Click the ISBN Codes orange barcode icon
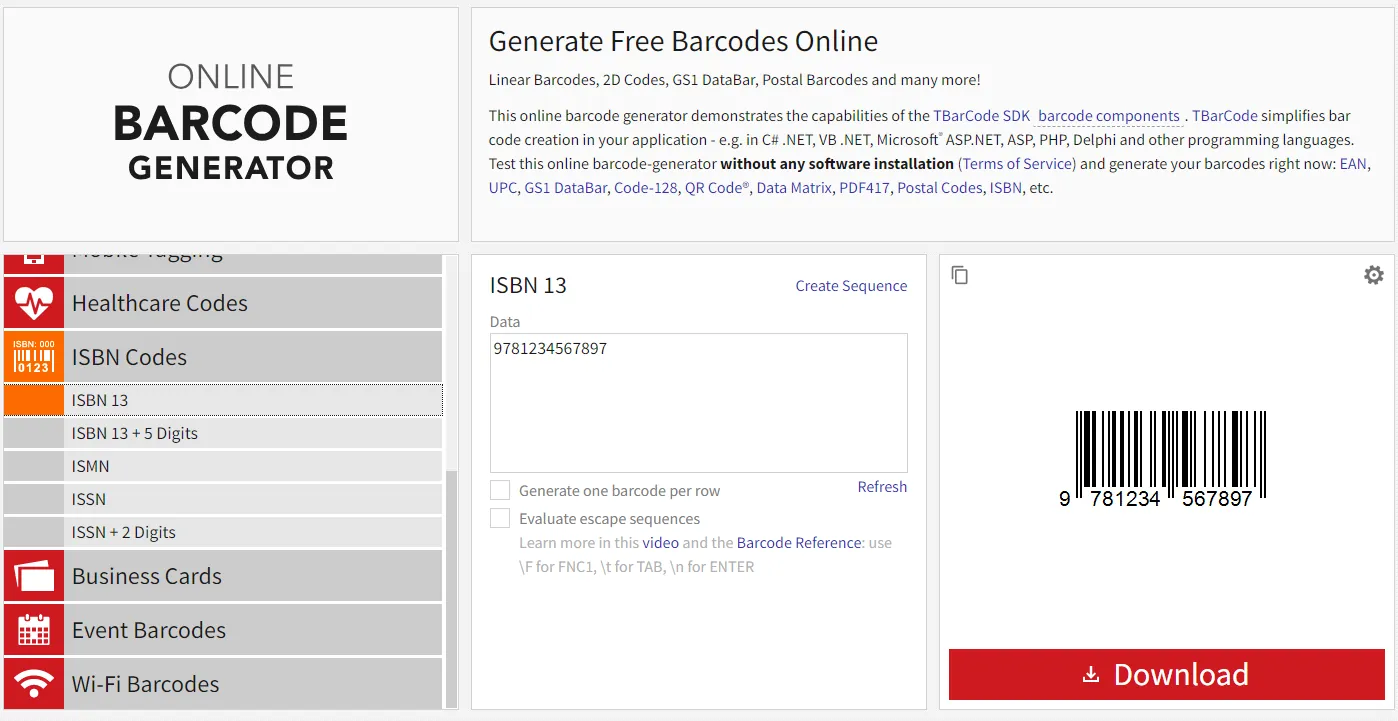This screenshot has height=721, width=1398. click(x=34, y=357)
